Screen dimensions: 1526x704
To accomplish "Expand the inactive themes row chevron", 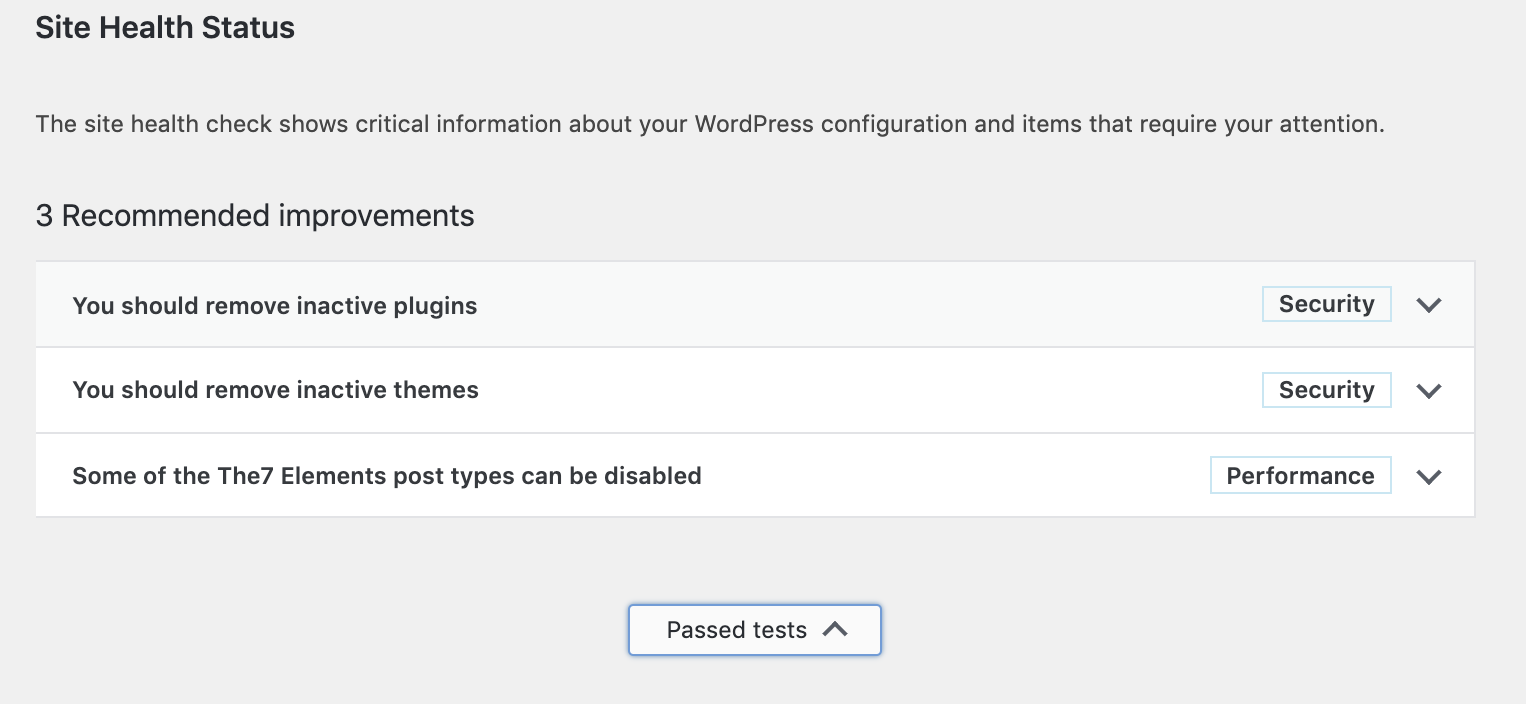I will pos(1429,391).
